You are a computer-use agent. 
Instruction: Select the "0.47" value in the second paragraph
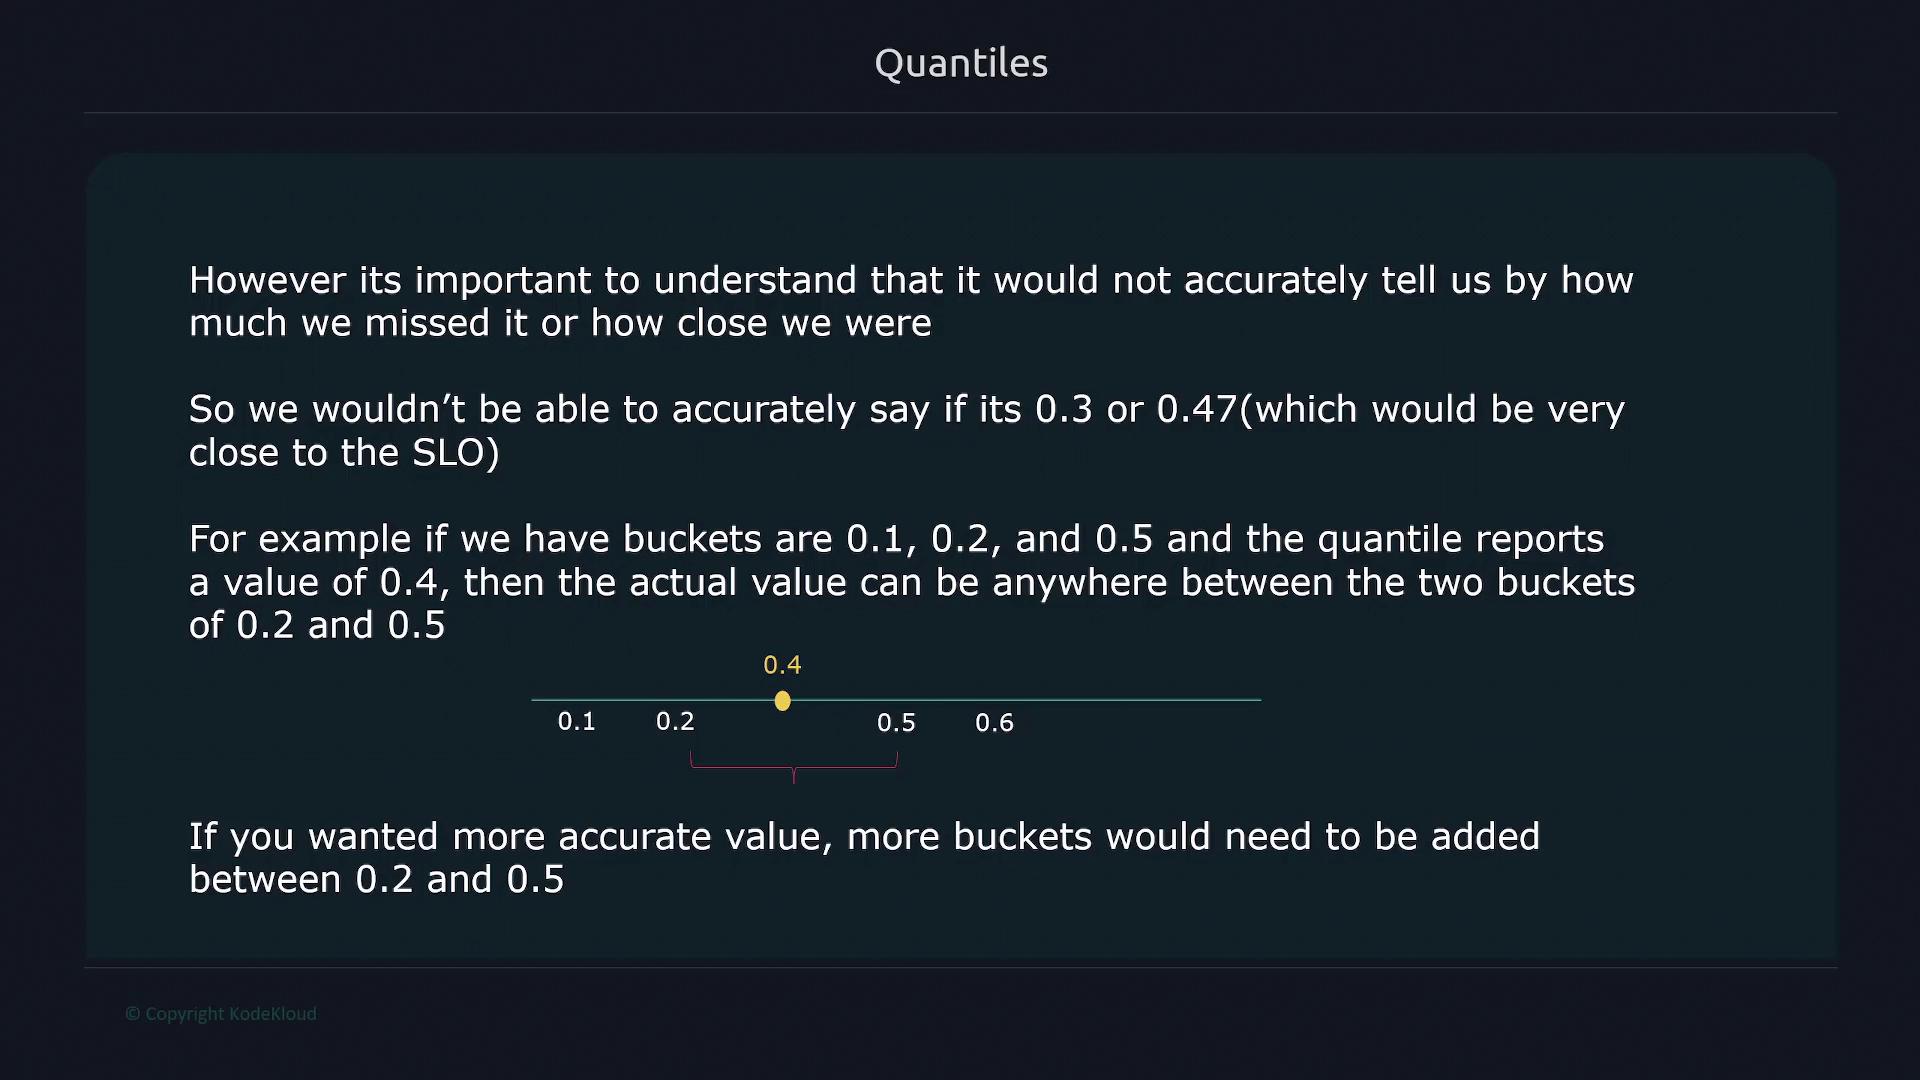(x=1196, y=409)
